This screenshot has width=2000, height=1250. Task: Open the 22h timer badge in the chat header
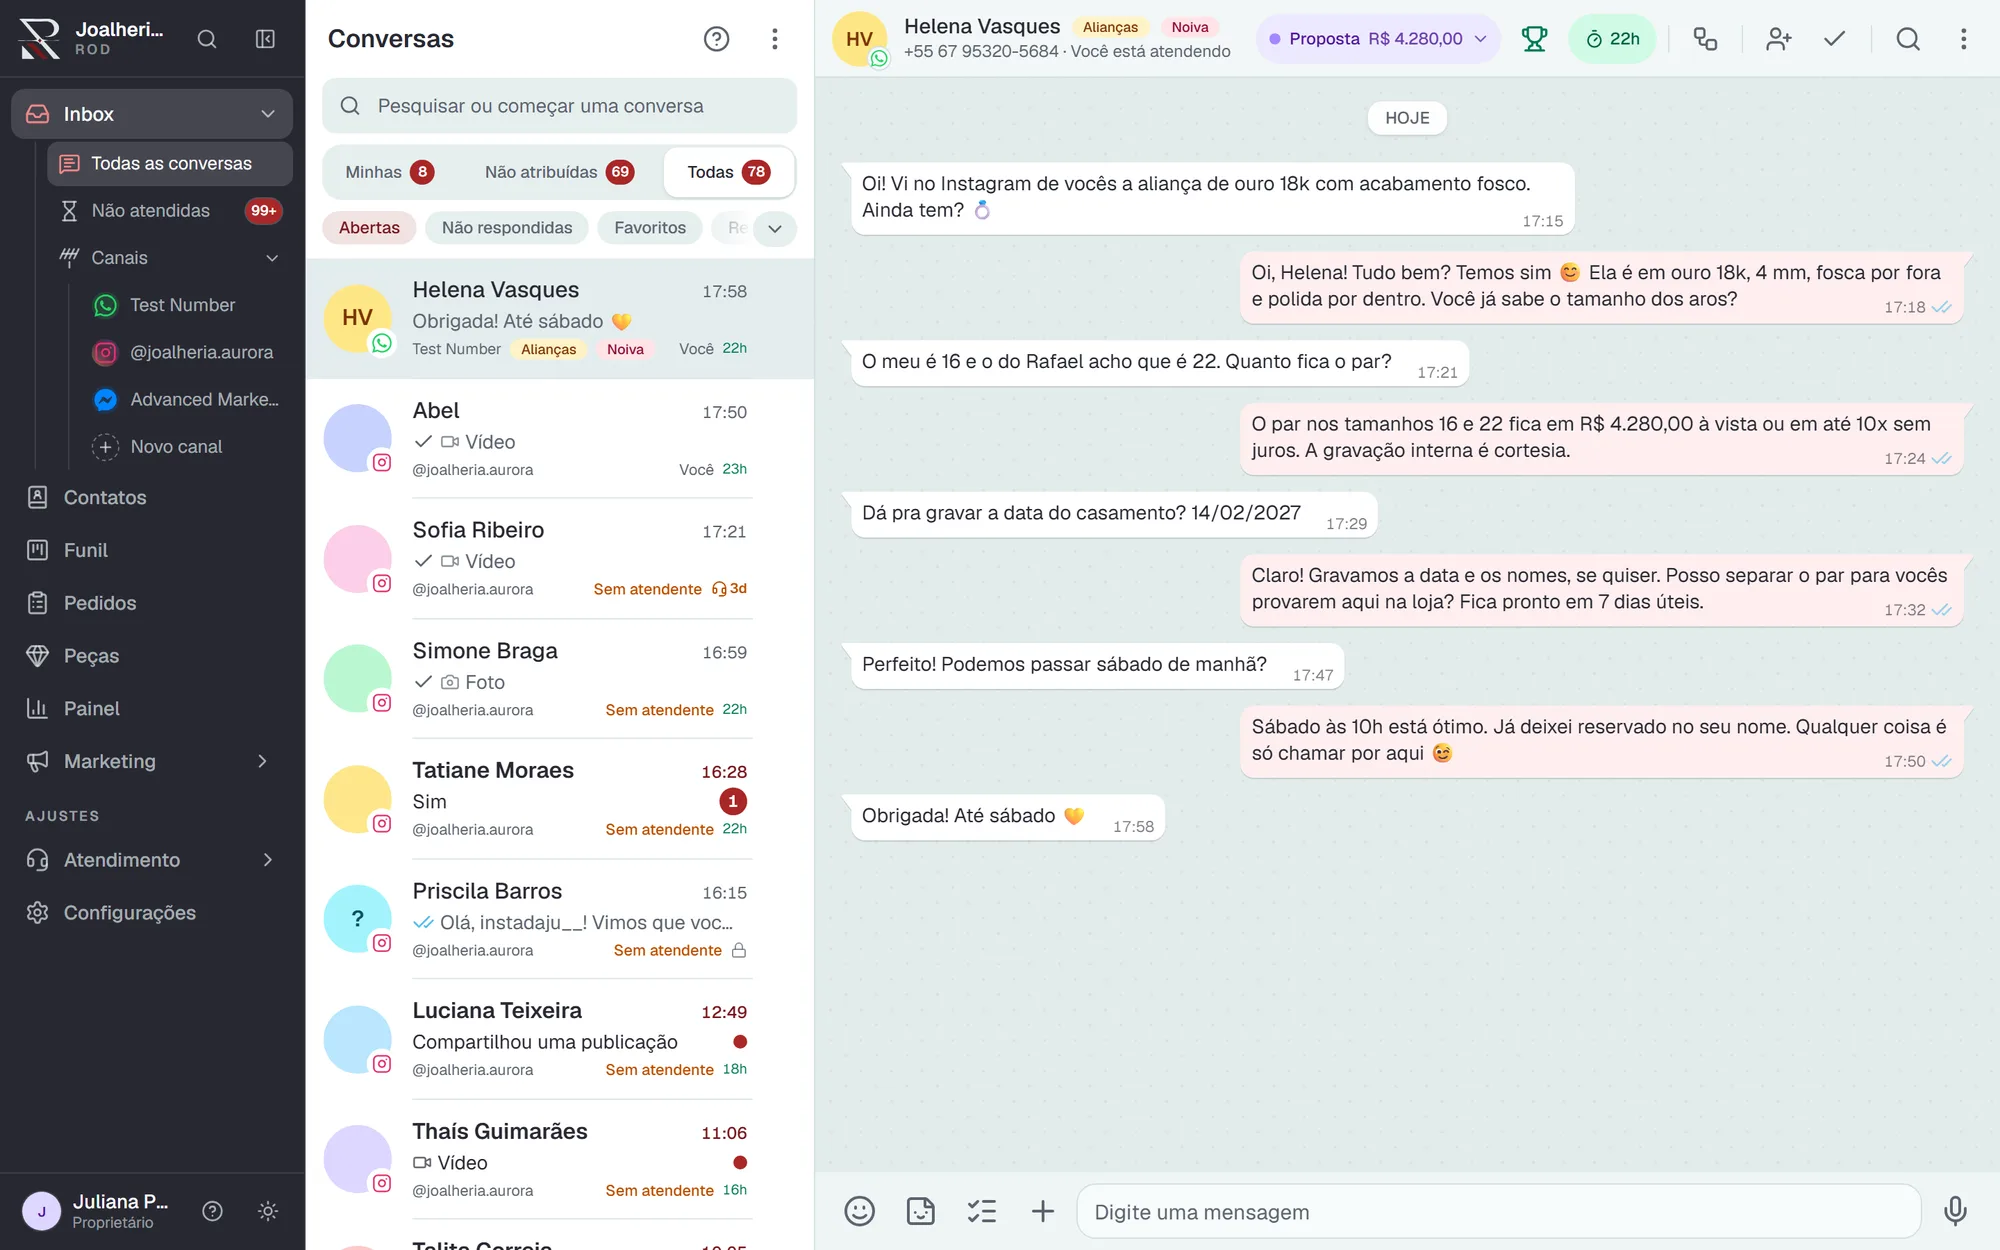click(x=1612, y=39)
